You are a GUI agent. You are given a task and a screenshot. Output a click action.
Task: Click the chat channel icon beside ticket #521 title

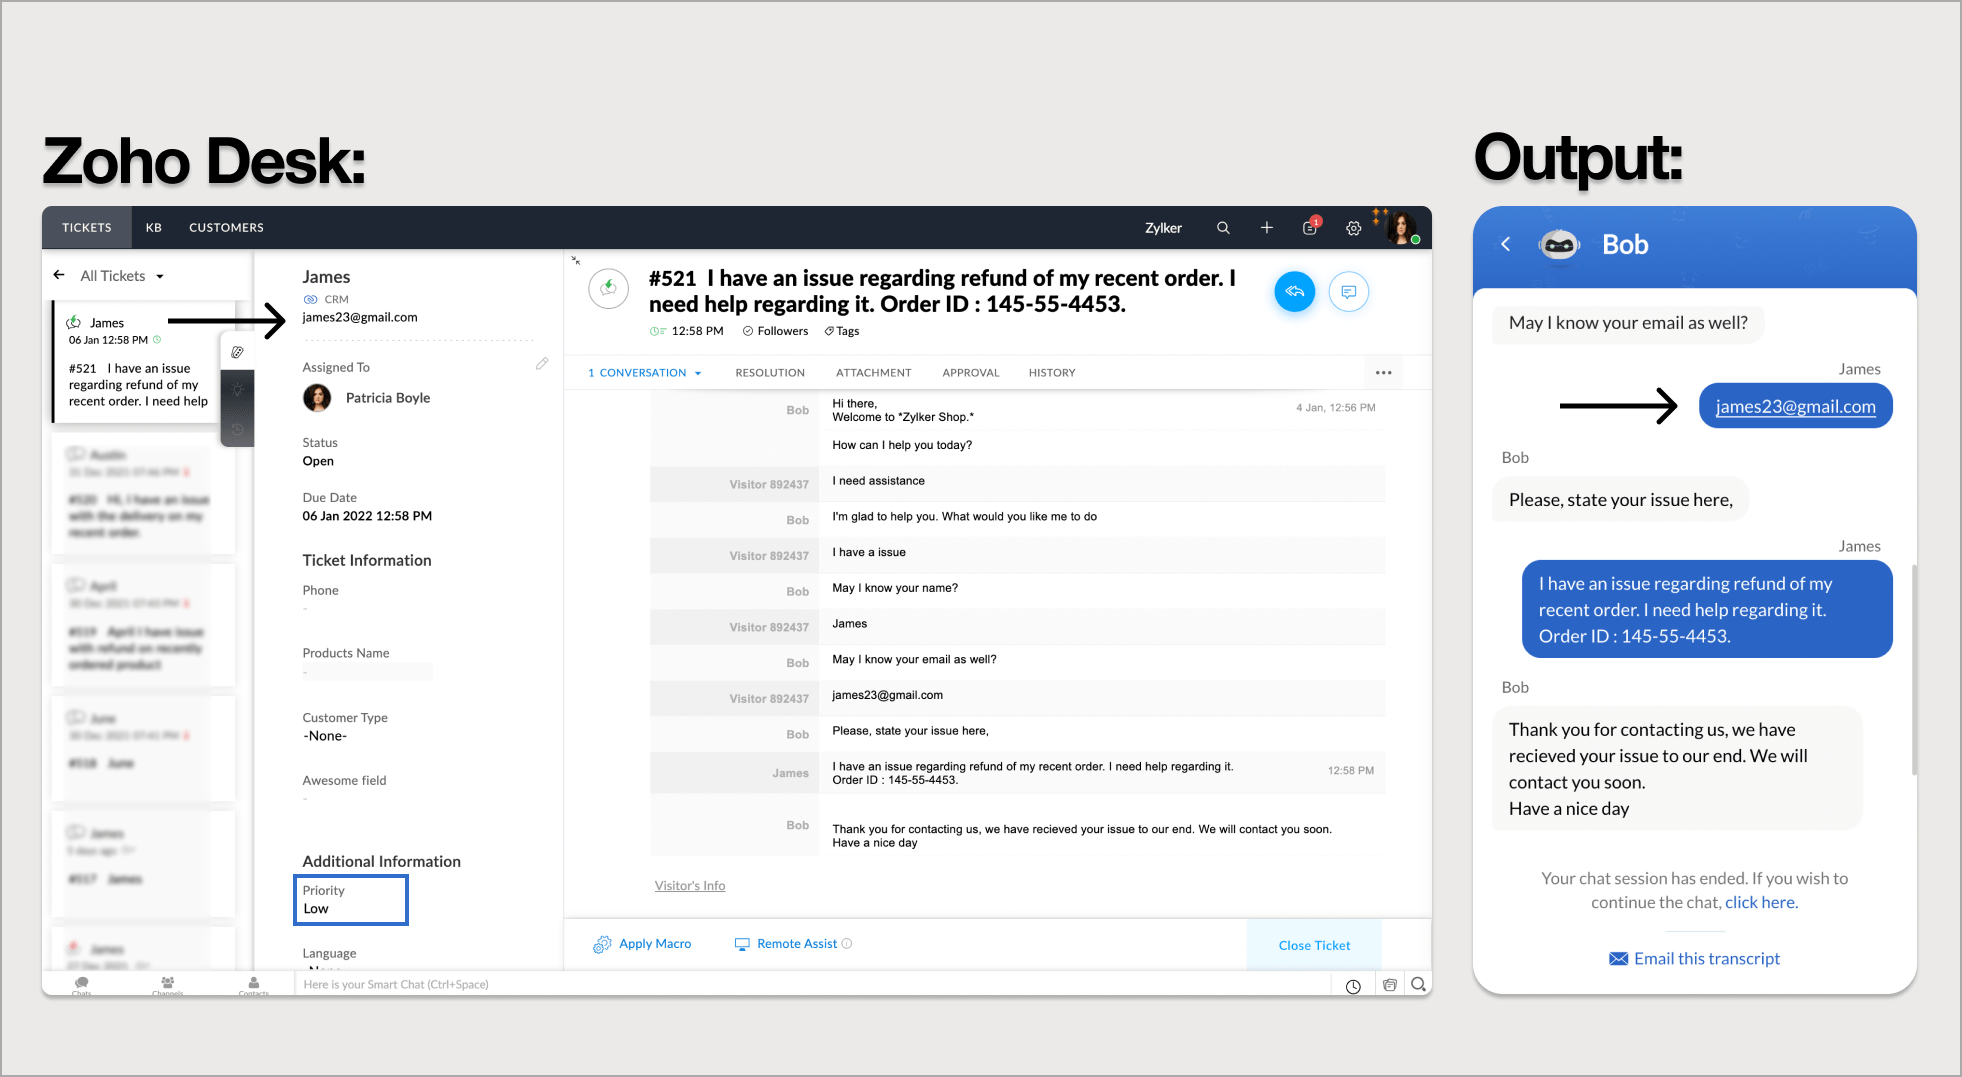[x=608, y=290]
